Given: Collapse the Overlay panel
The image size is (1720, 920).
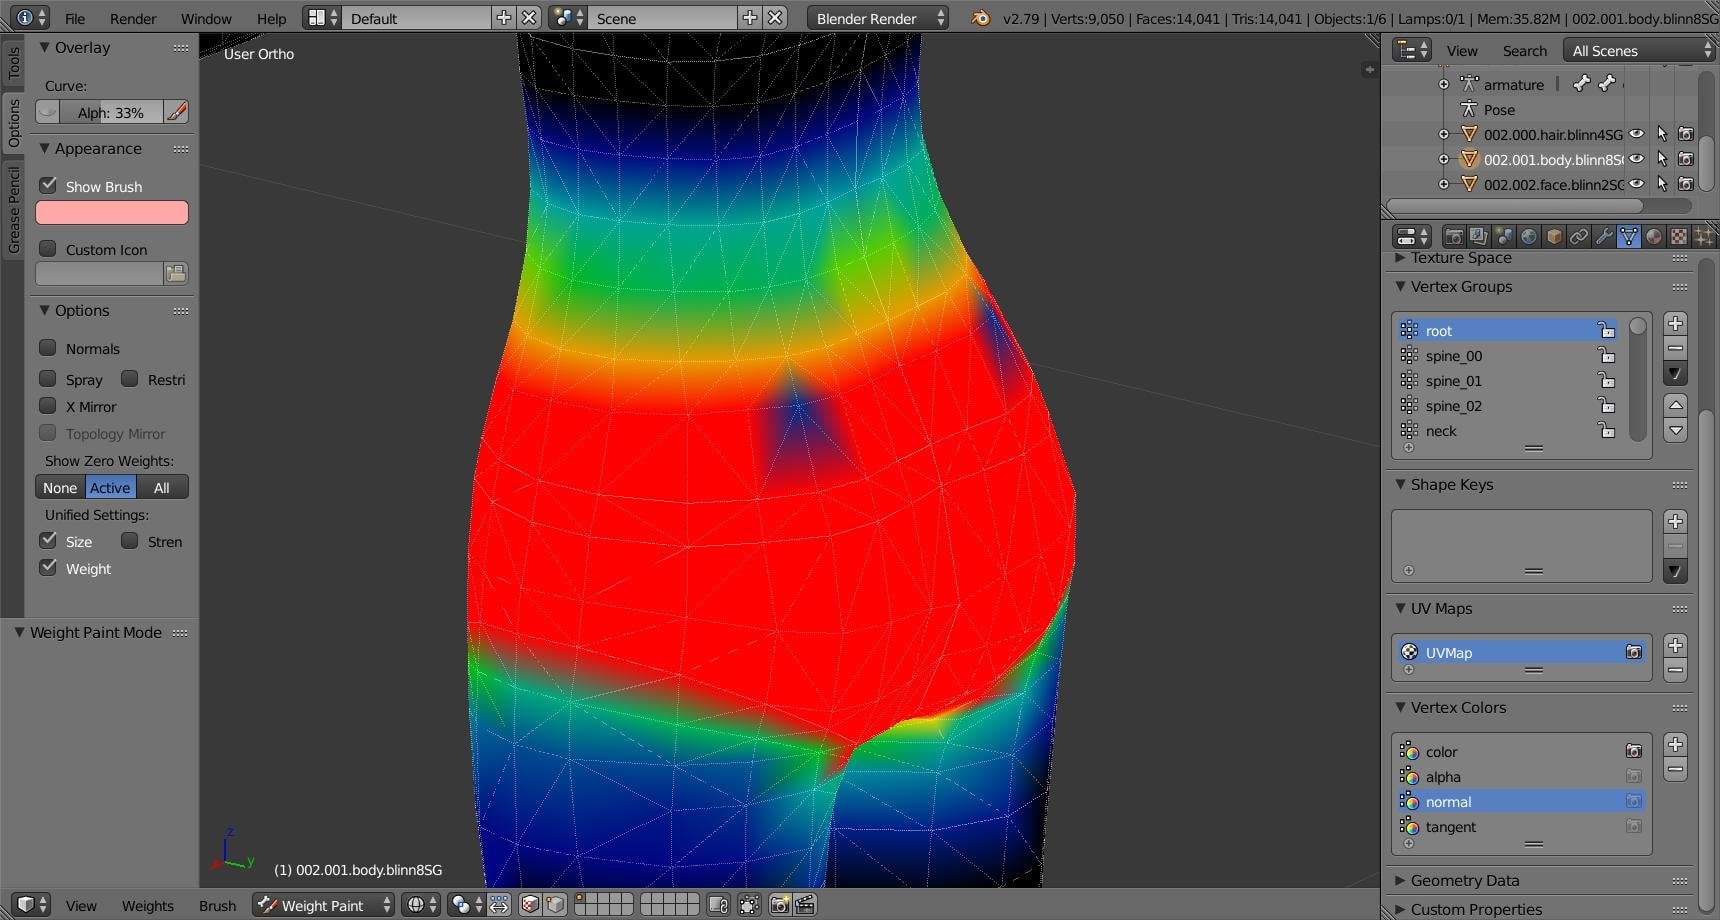Looking at the screenshot, I should [x=44, y=47].
